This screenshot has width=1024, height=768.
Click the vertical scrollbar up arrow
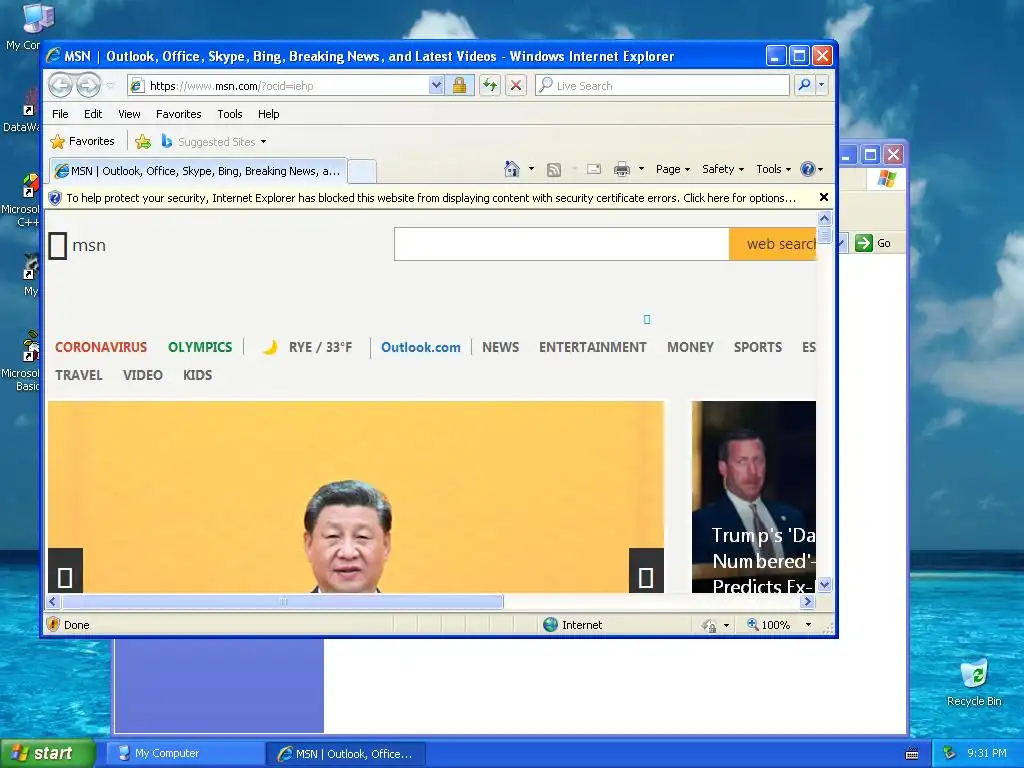coord(824,219)
